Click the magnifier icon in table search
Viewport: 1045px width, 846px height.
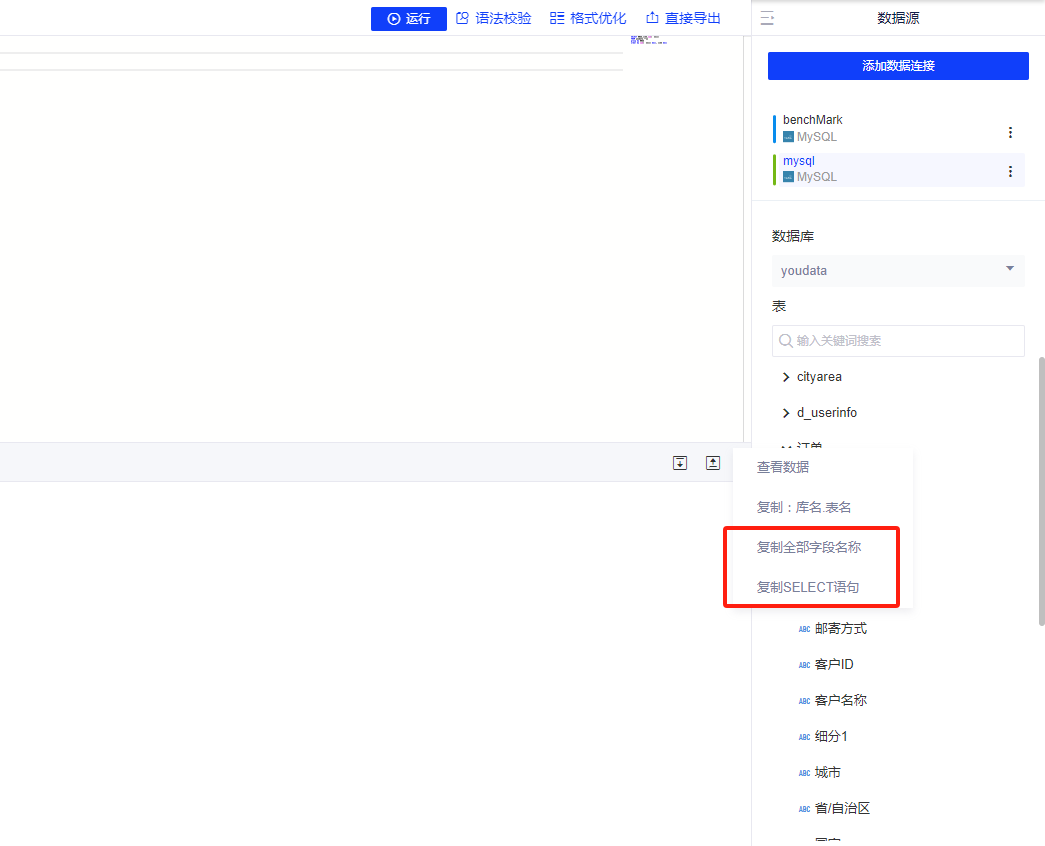point(786,341)
